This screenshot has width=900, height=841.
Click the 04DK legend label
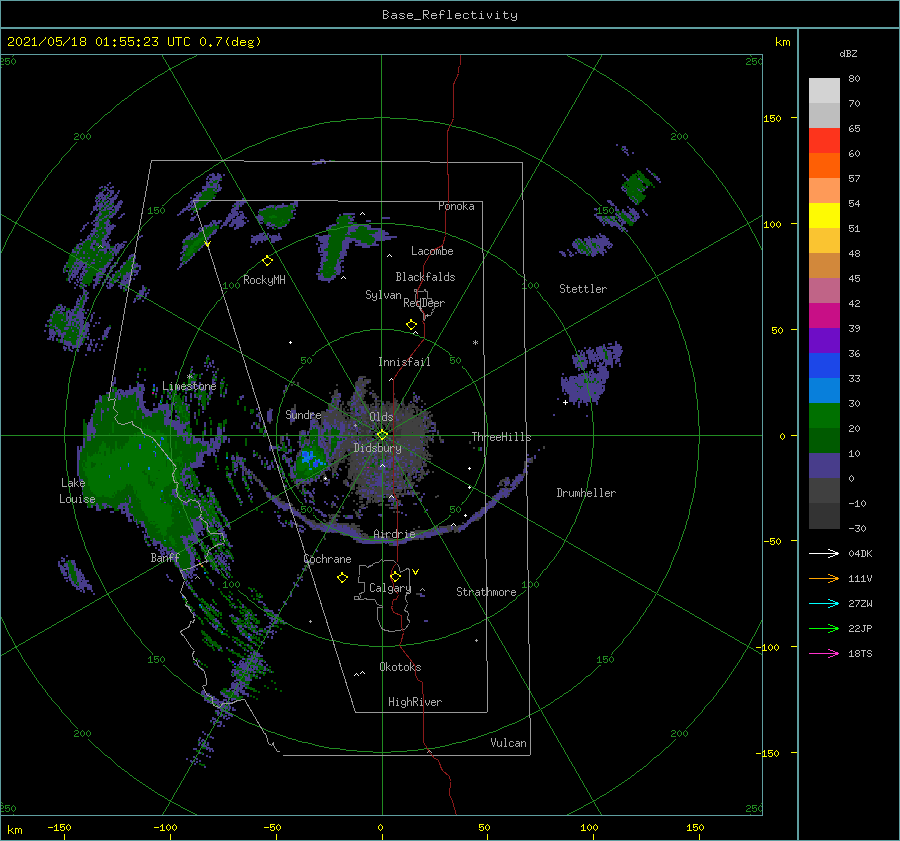coord(860,553)
